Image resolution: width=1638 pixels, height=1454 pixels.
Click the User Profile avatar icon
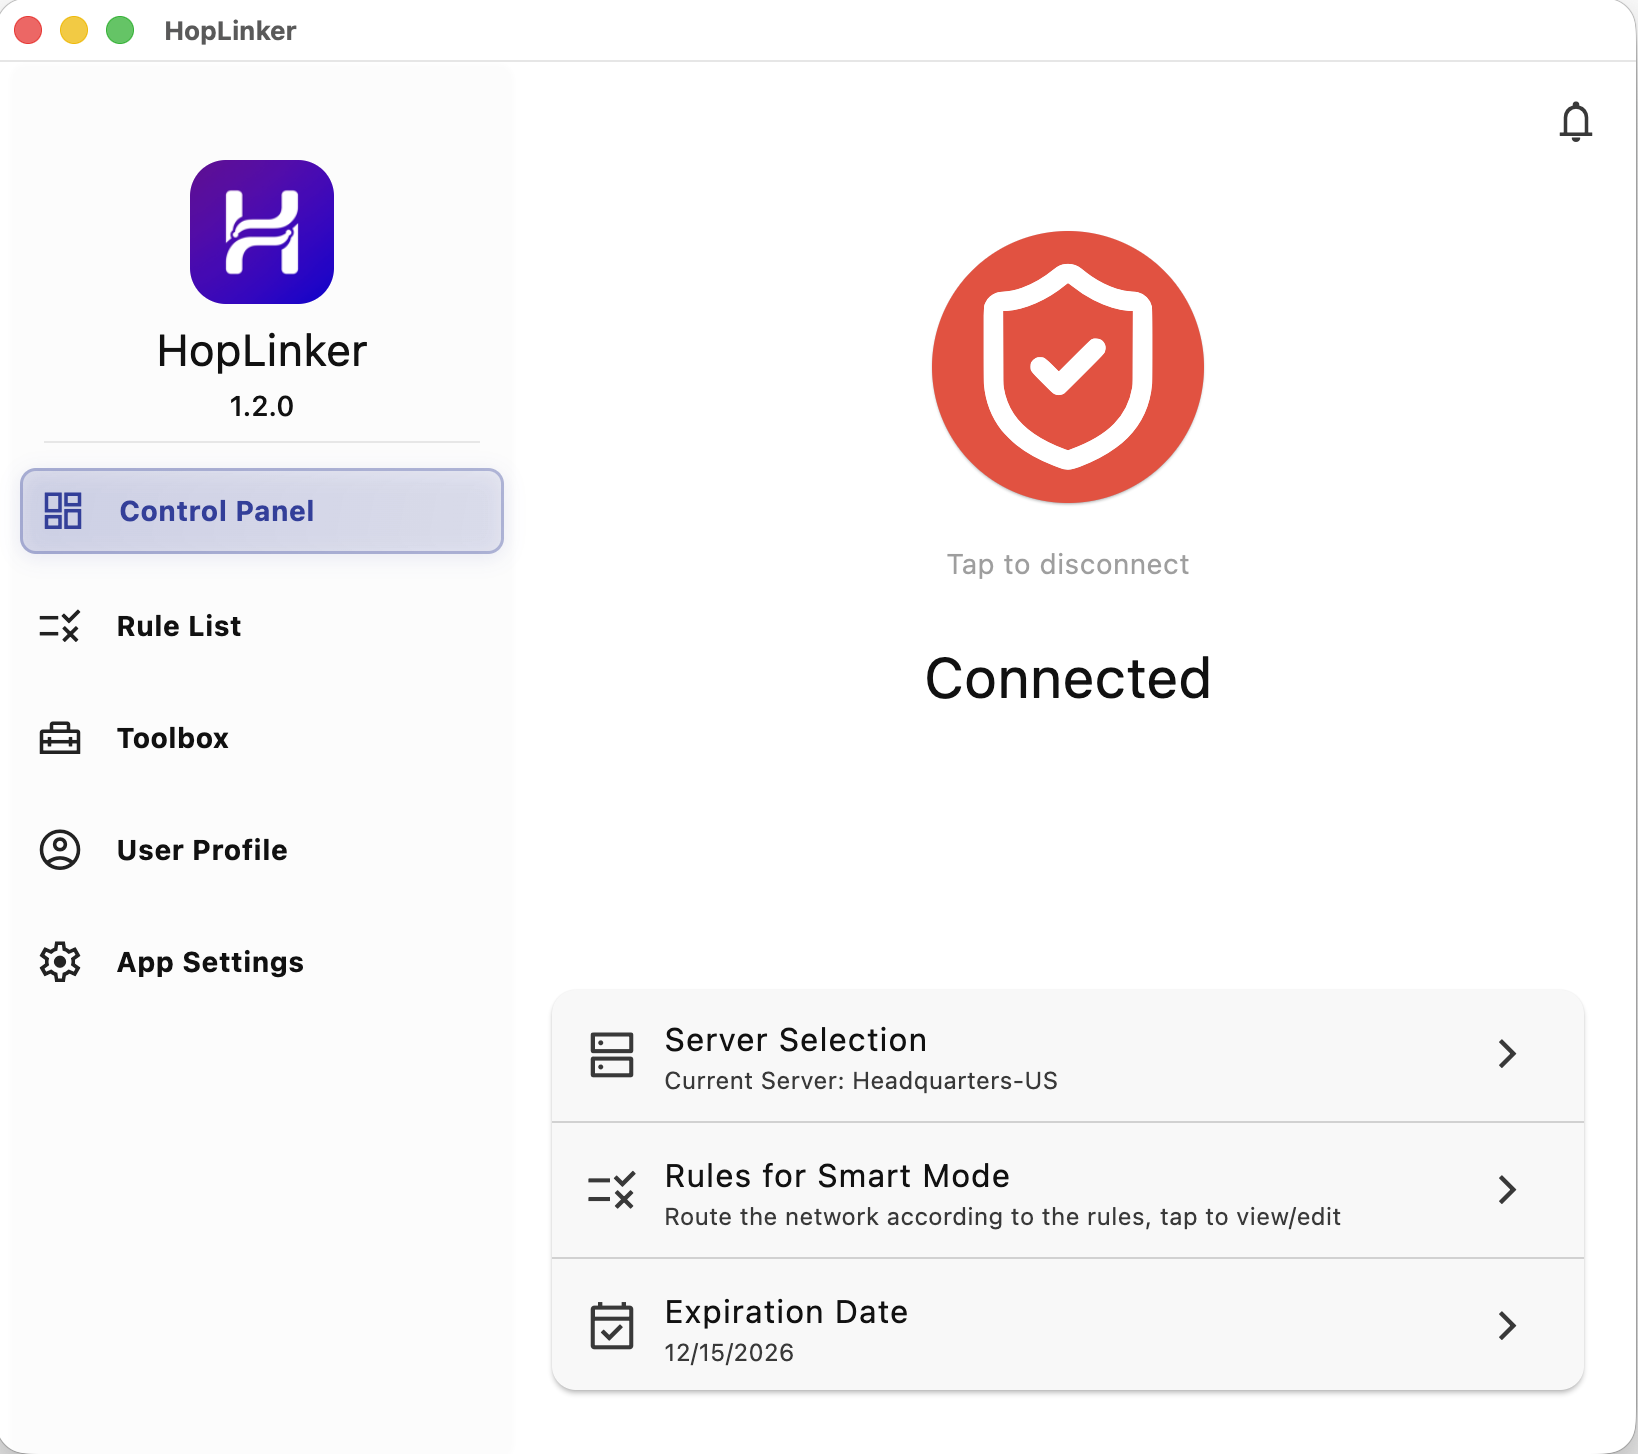59,850
